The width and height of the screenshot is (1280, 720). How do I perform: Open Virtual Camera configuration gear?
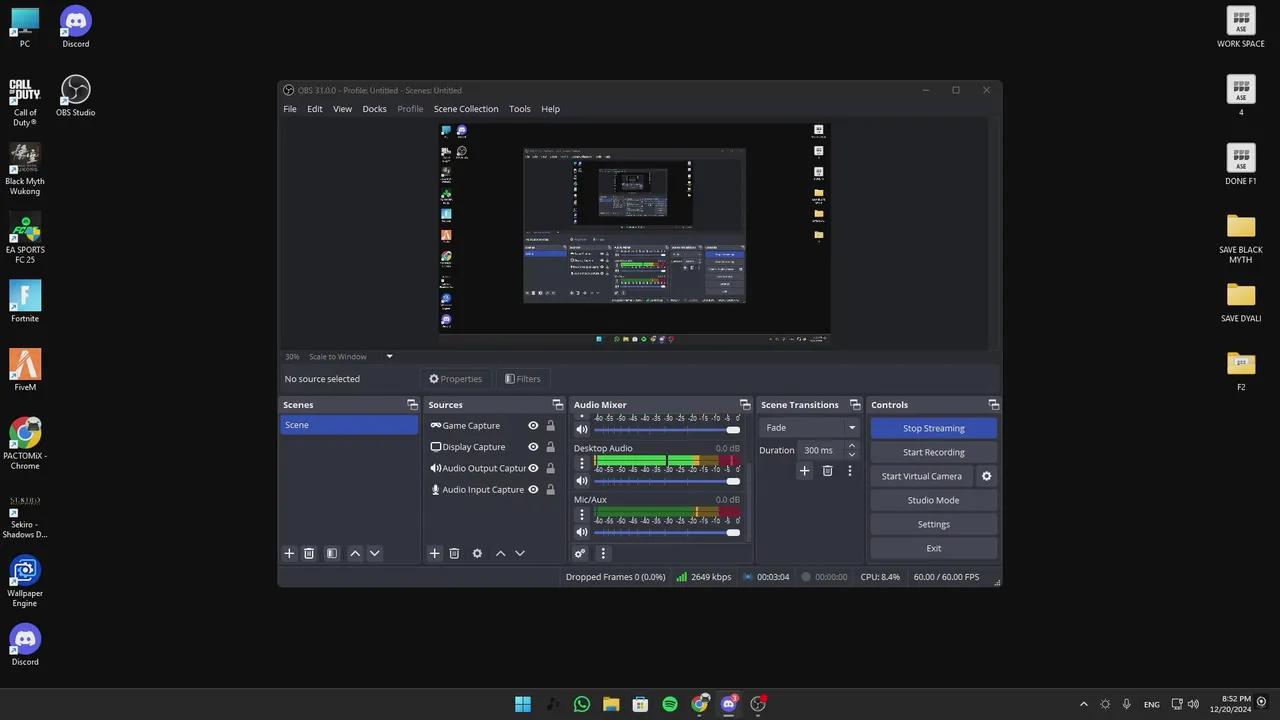[x=986, y=476]
